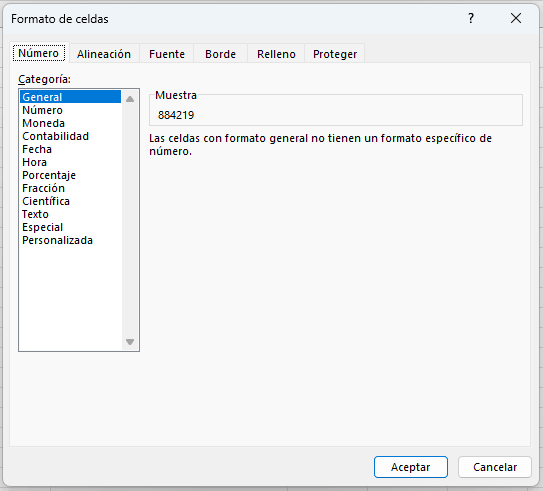Go to the Borde tab

click(220, 54)
